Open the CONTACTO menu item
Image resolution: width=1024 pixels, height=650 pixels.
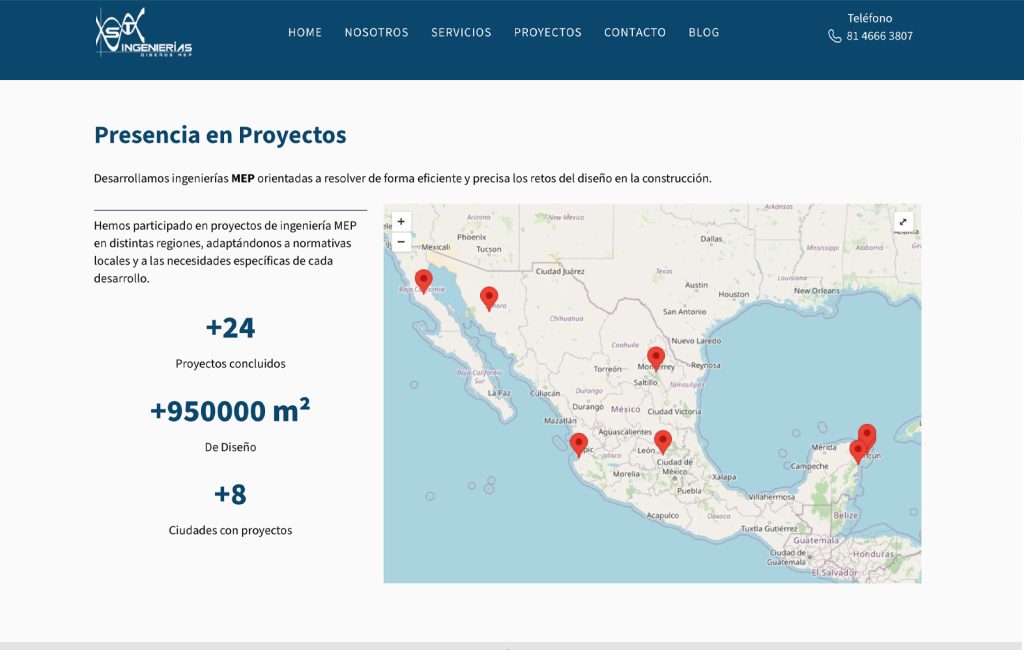(x=635, y=33)
